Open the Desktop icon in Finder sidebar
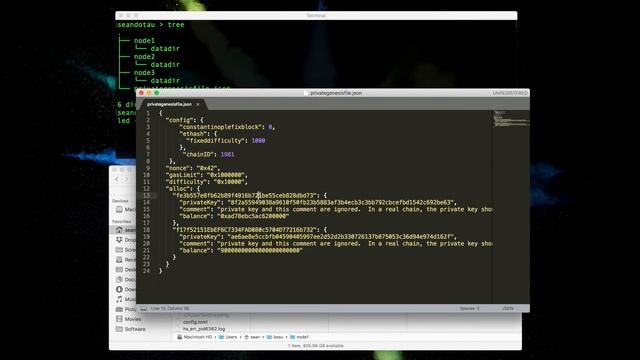Screen dimensions: 640x360 [x=119, y=270]
